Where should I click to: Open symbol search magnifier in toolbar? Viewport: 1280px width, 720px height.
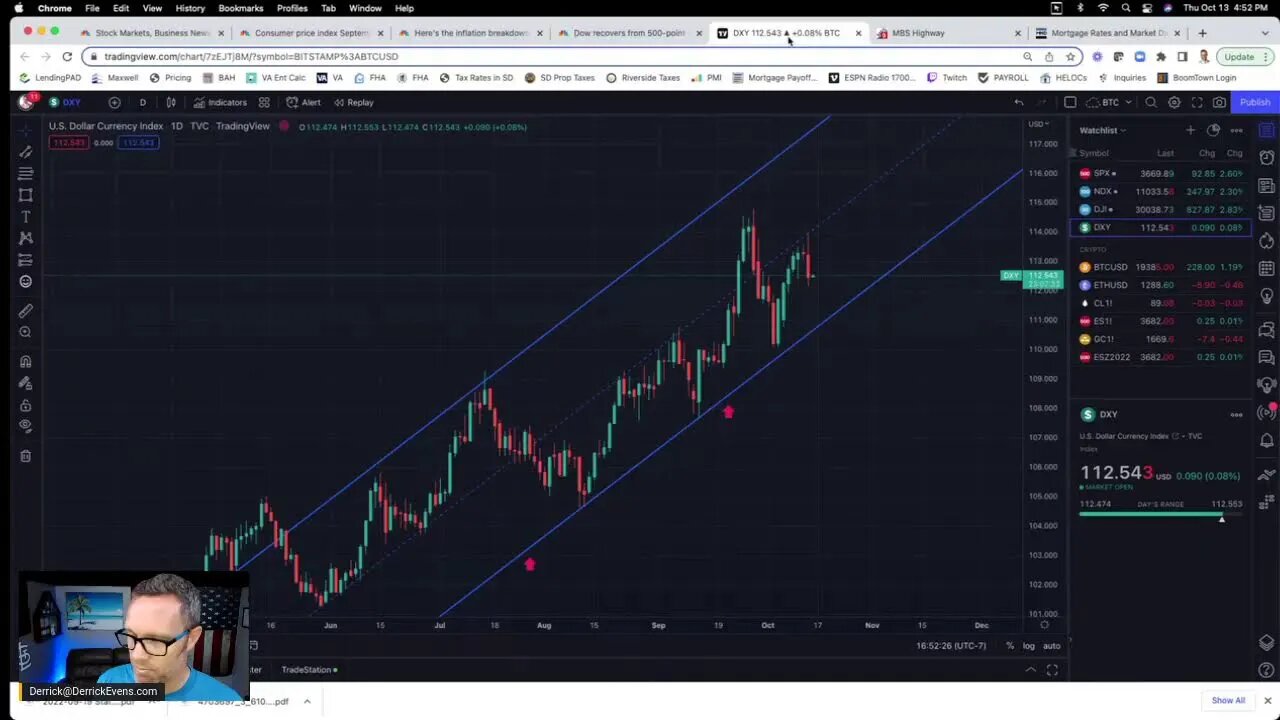[1151, 102]
